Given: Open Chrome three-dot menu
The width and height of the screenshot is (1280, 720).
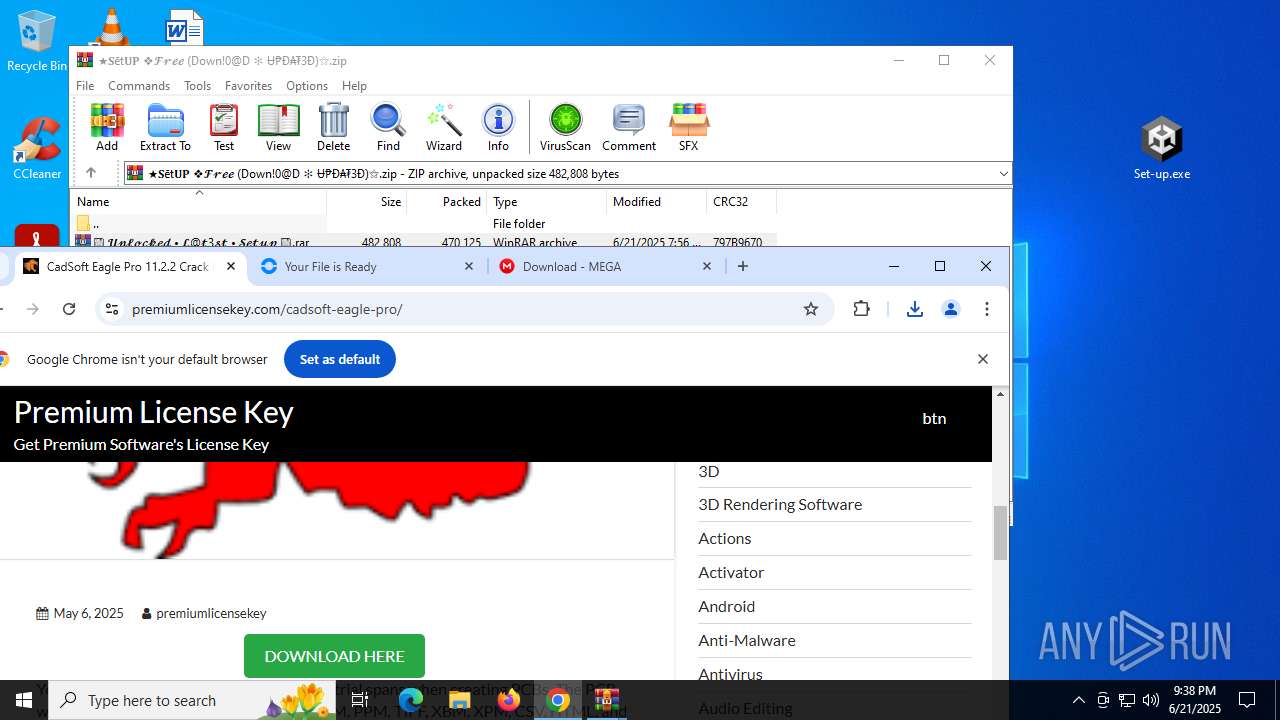Looking at the screenshot, I should 987,309.
